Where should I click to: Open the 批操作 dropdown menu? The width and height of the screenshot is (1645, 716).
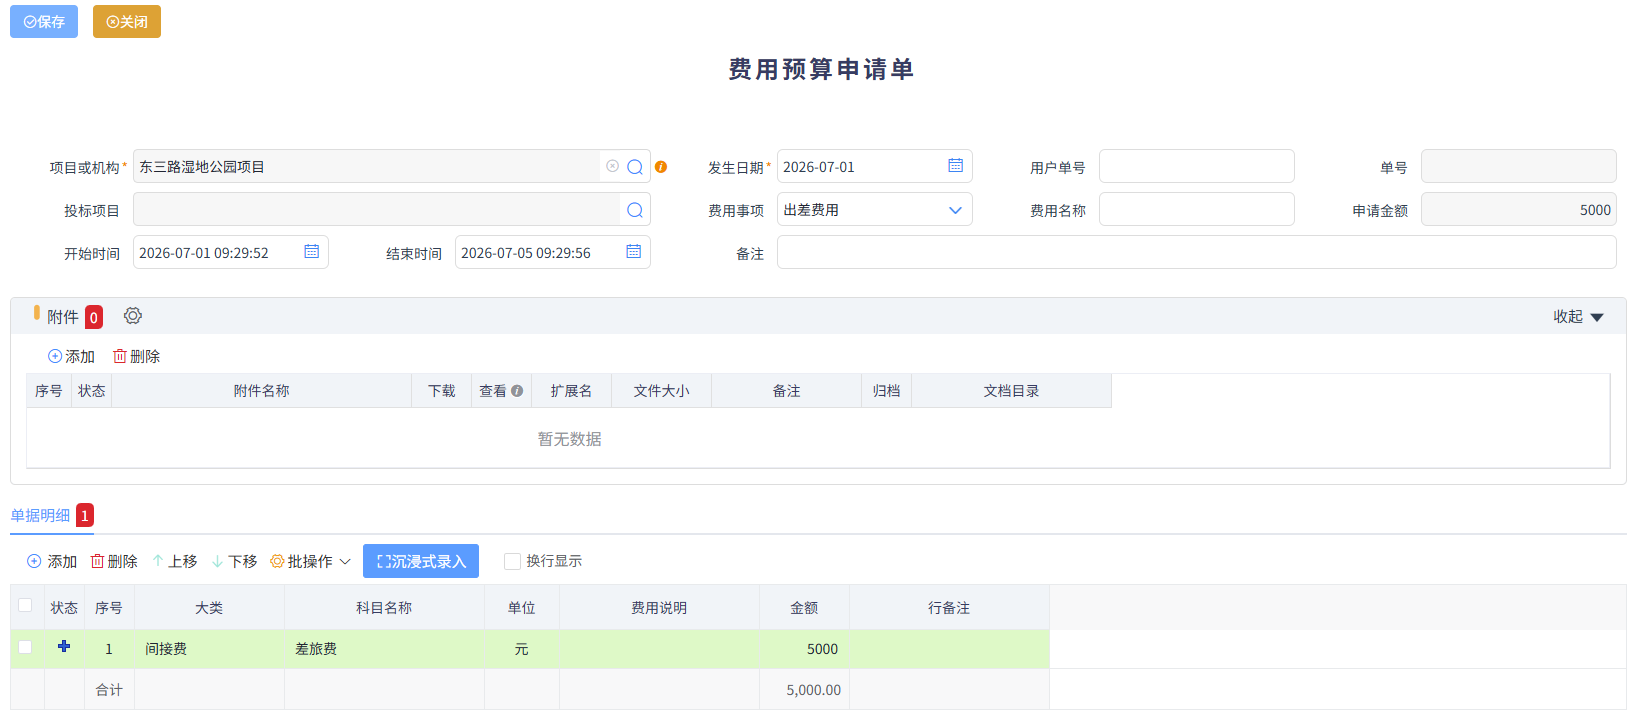[x=310, y=562]
